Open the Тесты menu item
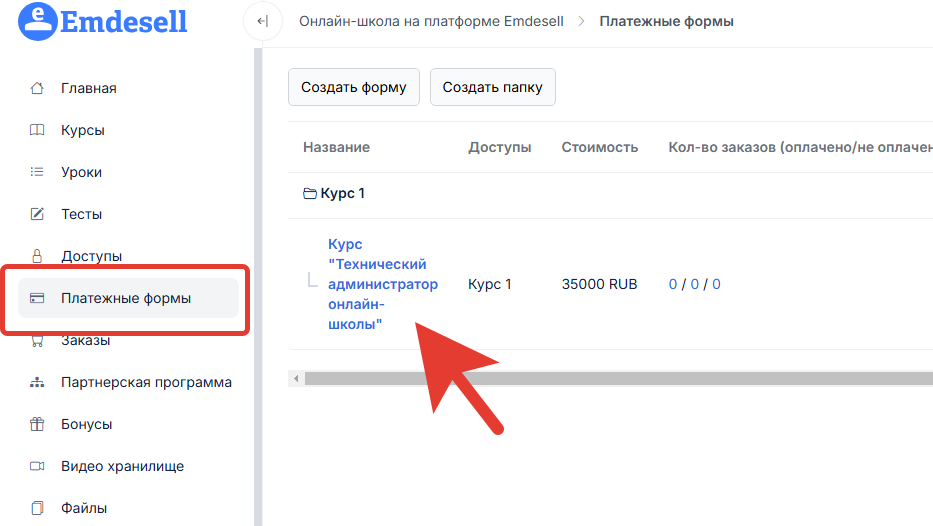This screenshot has width=933, height=526. point(82,214)
